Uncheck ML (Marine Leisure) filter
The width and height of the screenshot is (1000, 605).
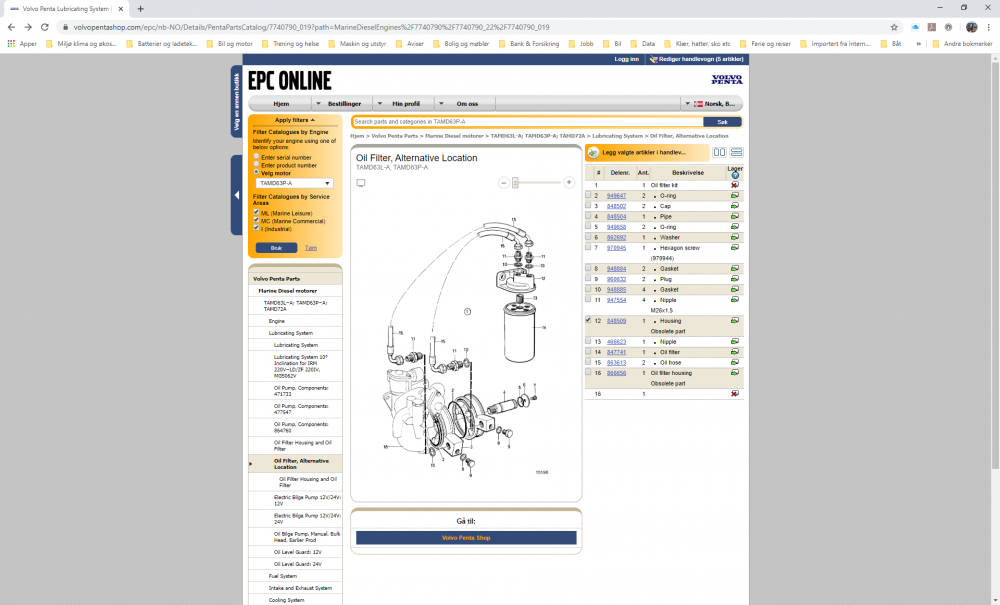pyautogui.click(x=256, y=212)
